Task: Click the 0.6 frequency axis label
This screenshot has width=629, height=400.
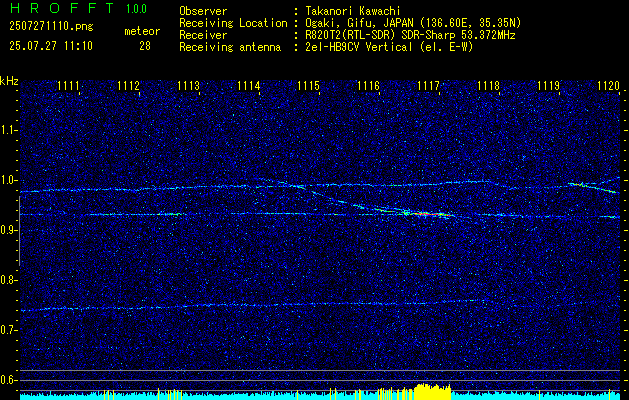Action: pos(8,380)
